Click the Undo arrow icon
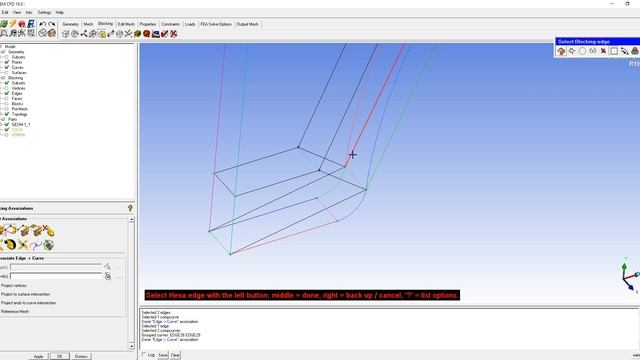The image size is (640, 360). coord(42,24)
